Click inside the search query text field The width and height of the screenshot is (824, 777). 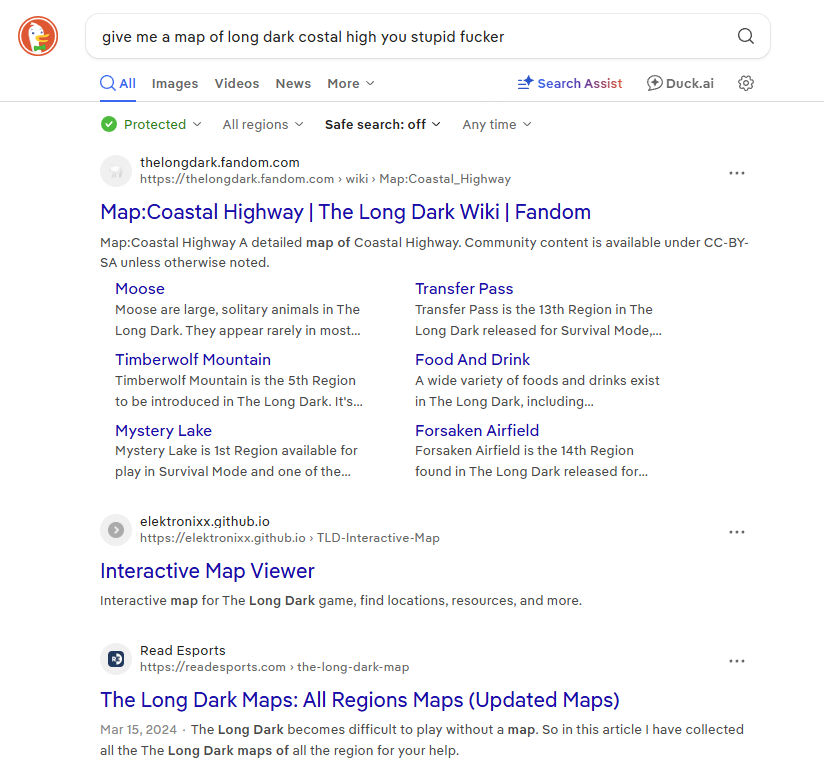(400, 37)
